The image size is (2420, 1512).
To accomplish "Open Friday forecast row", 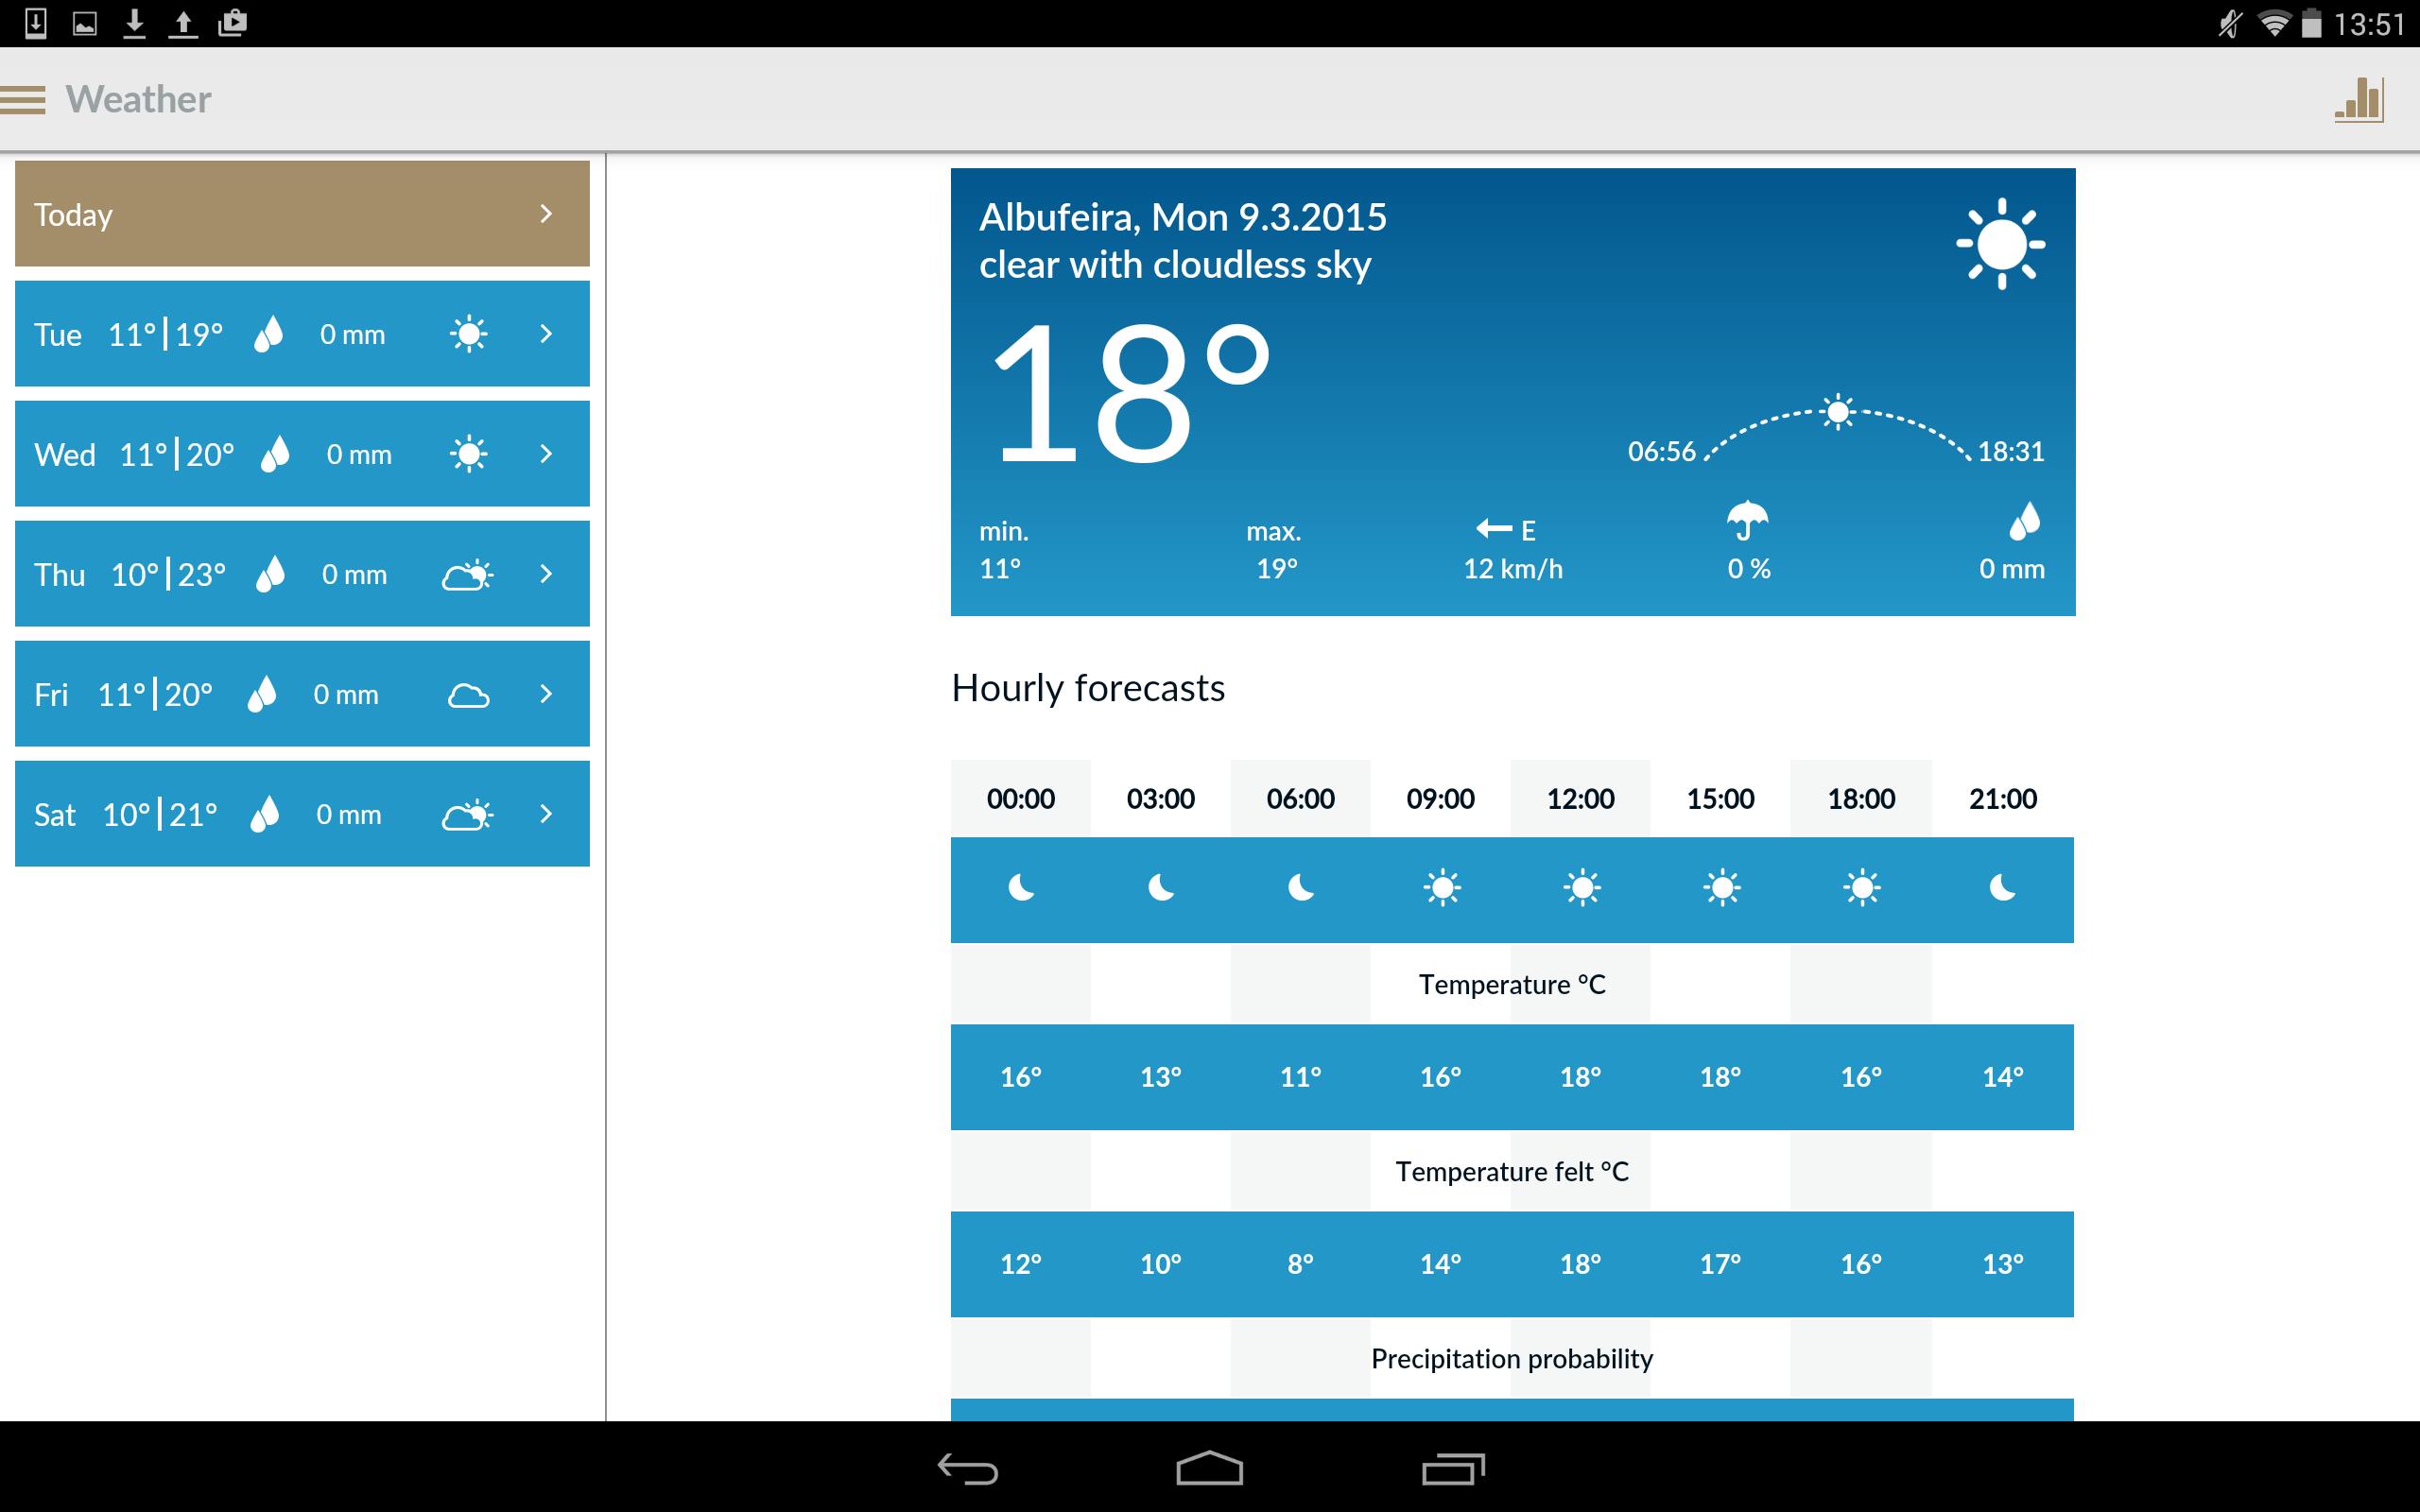I will coord(302,694).
